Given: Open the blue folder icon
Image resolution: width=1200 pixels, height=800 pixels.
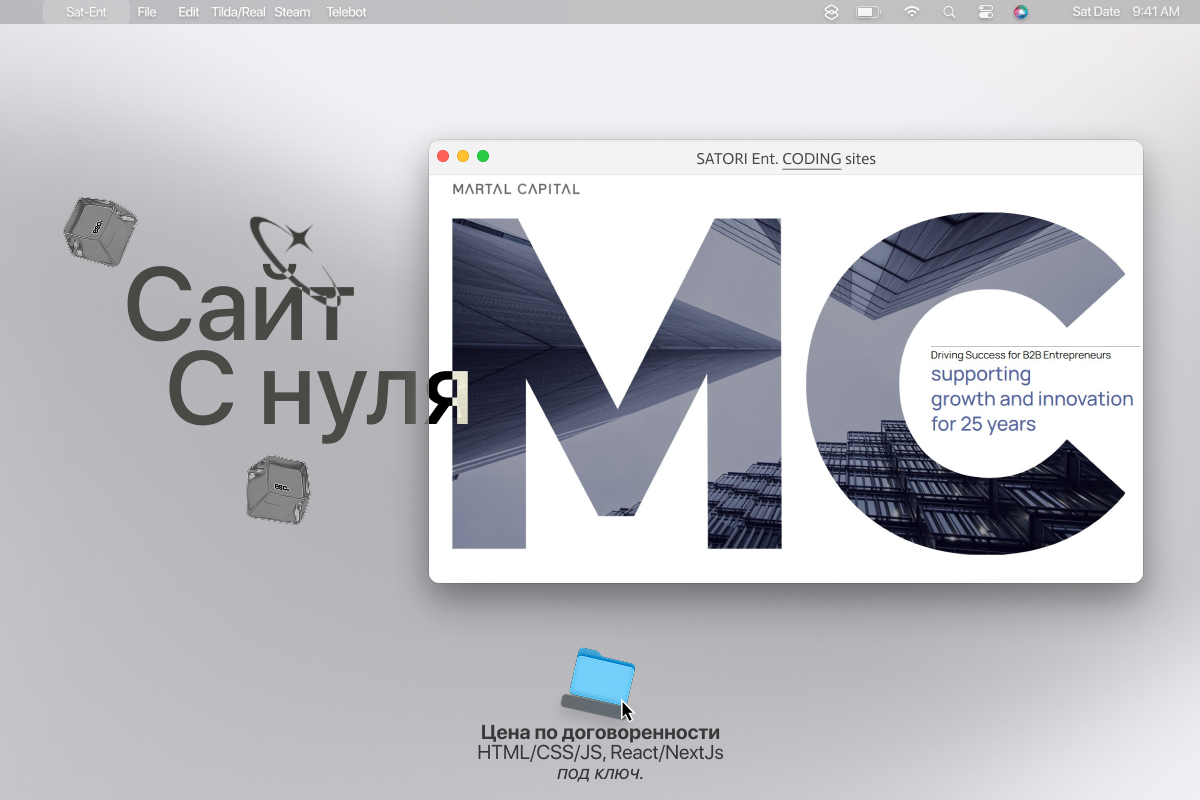Looking at the screenshot, I should [599, 684].
